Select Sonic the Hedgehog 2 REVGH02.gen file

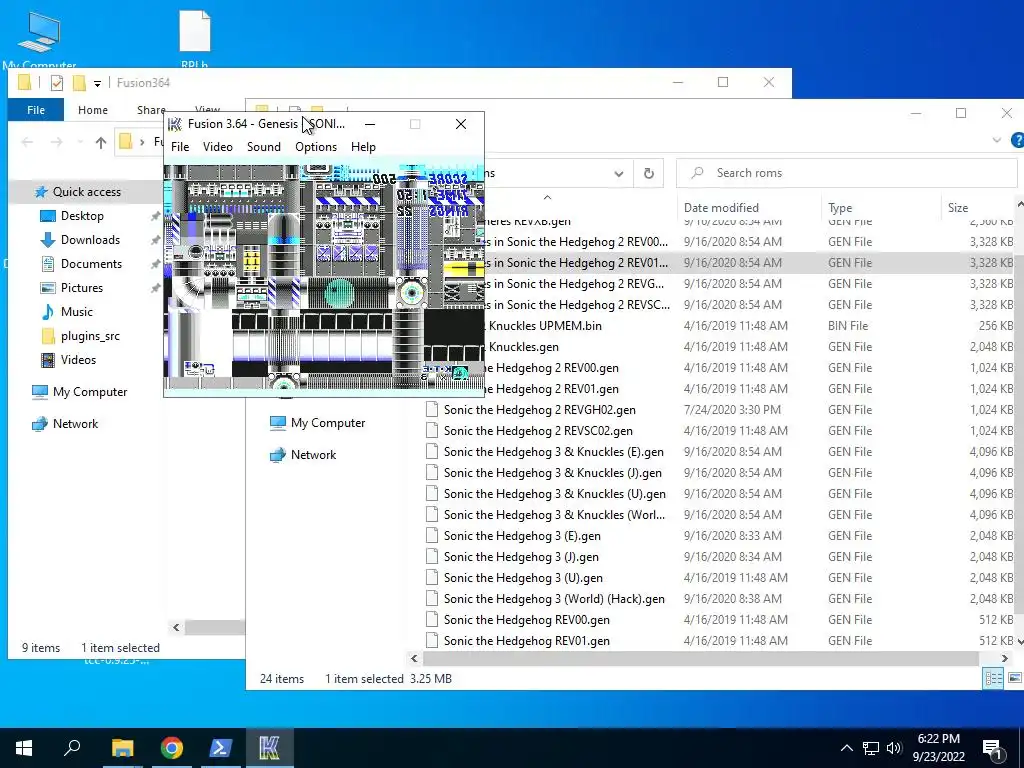pos(539,410)
